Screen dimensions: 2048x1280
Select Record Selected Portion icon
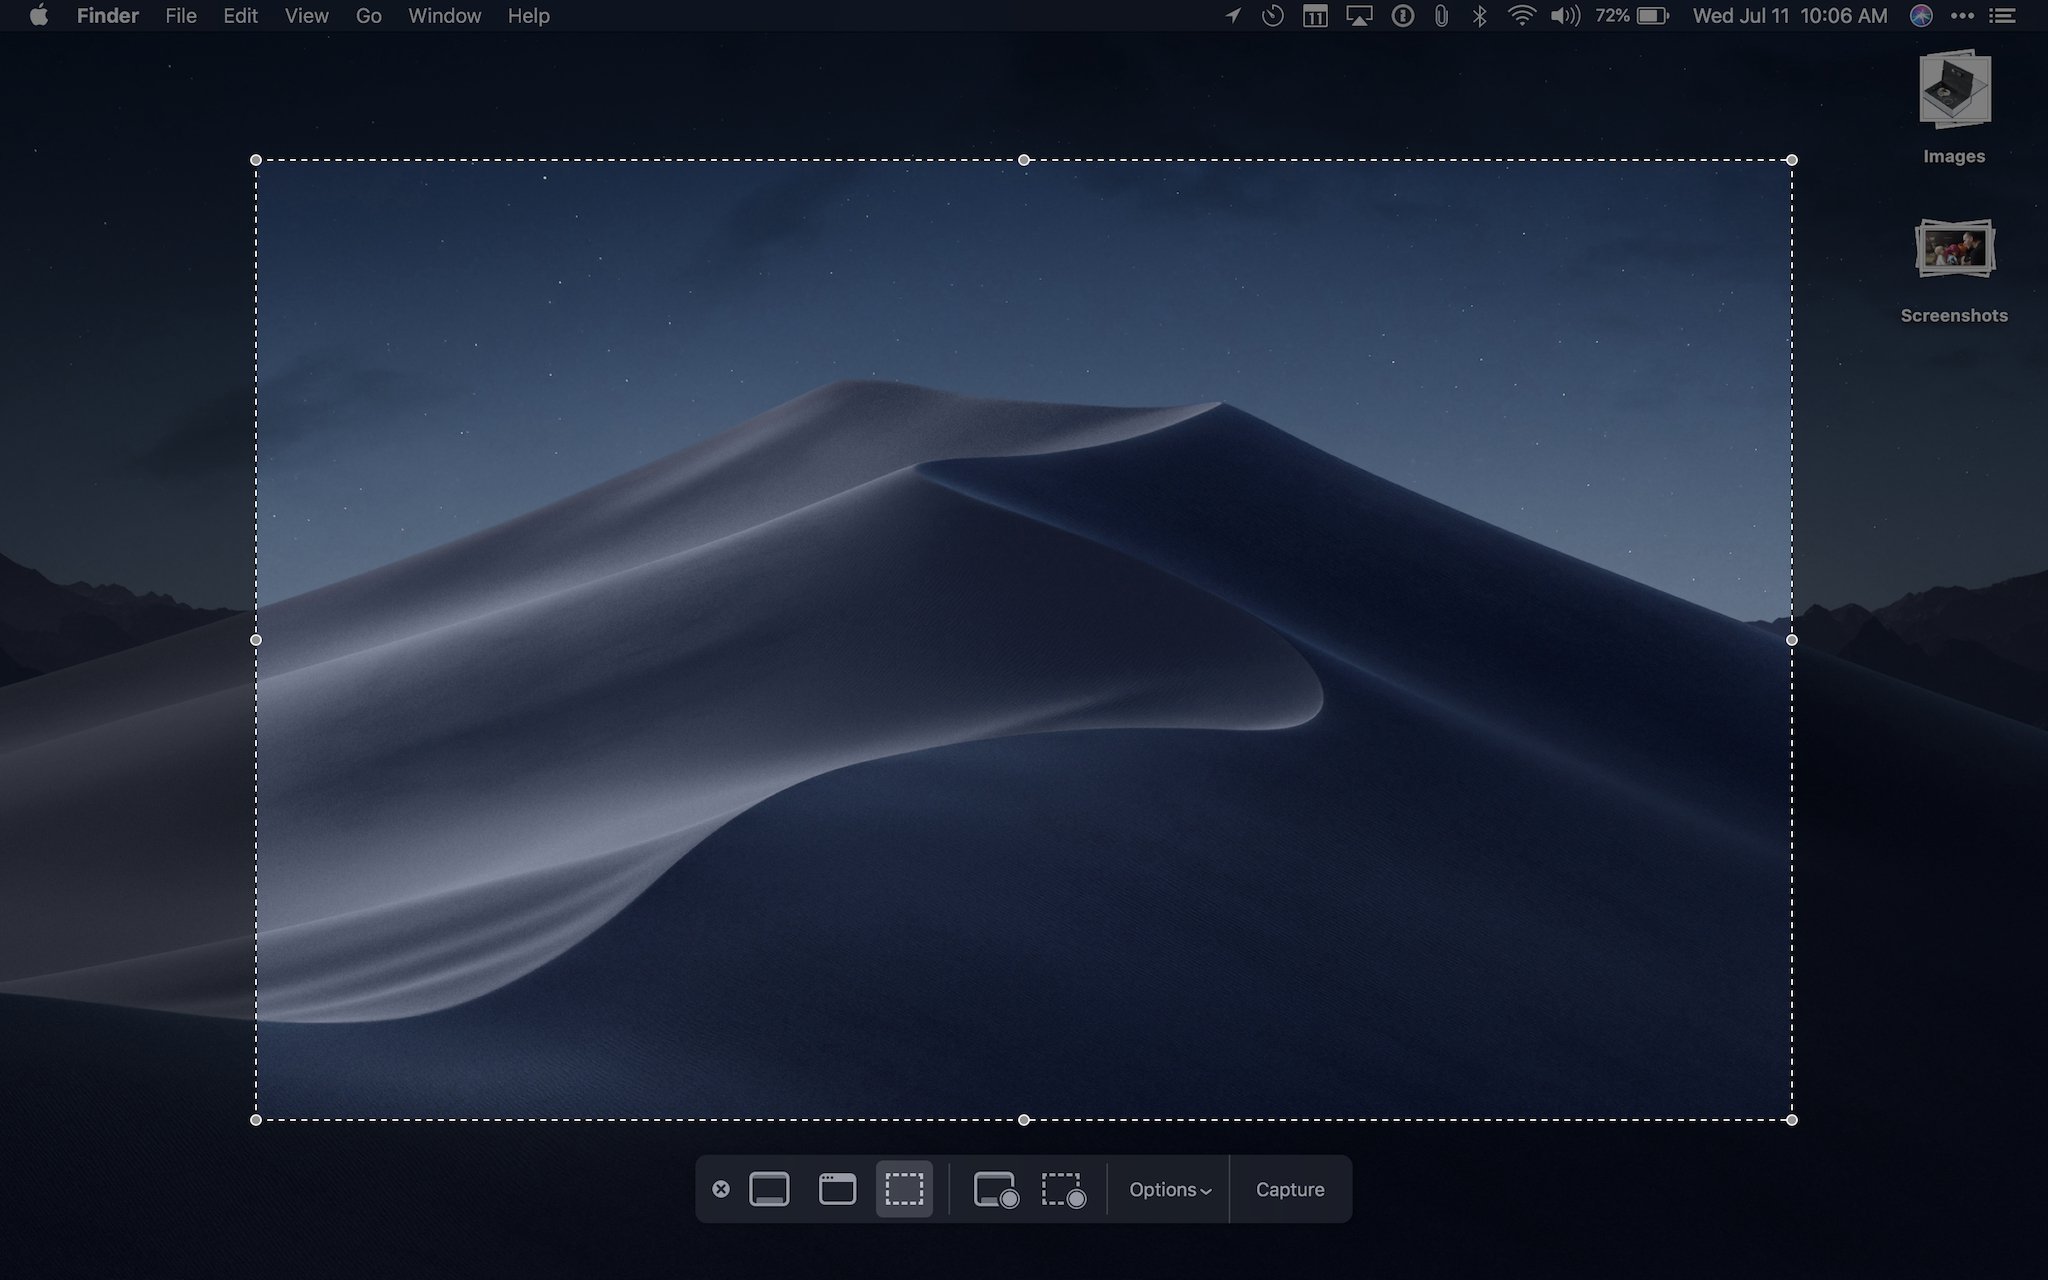point(1063,1190)
